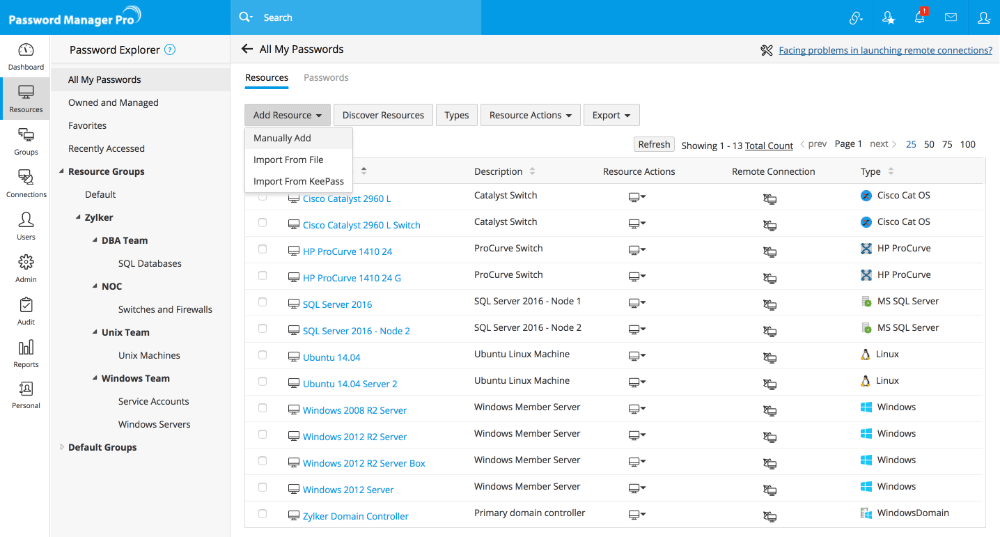
Task: Launch remote connection for Zylker Domain Controller
Action: pos(770,517)
